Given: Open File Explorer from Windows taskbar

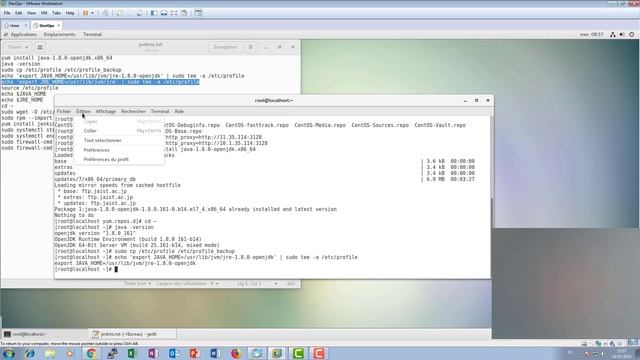Looking at the screenshot, I should click(50, 353).
